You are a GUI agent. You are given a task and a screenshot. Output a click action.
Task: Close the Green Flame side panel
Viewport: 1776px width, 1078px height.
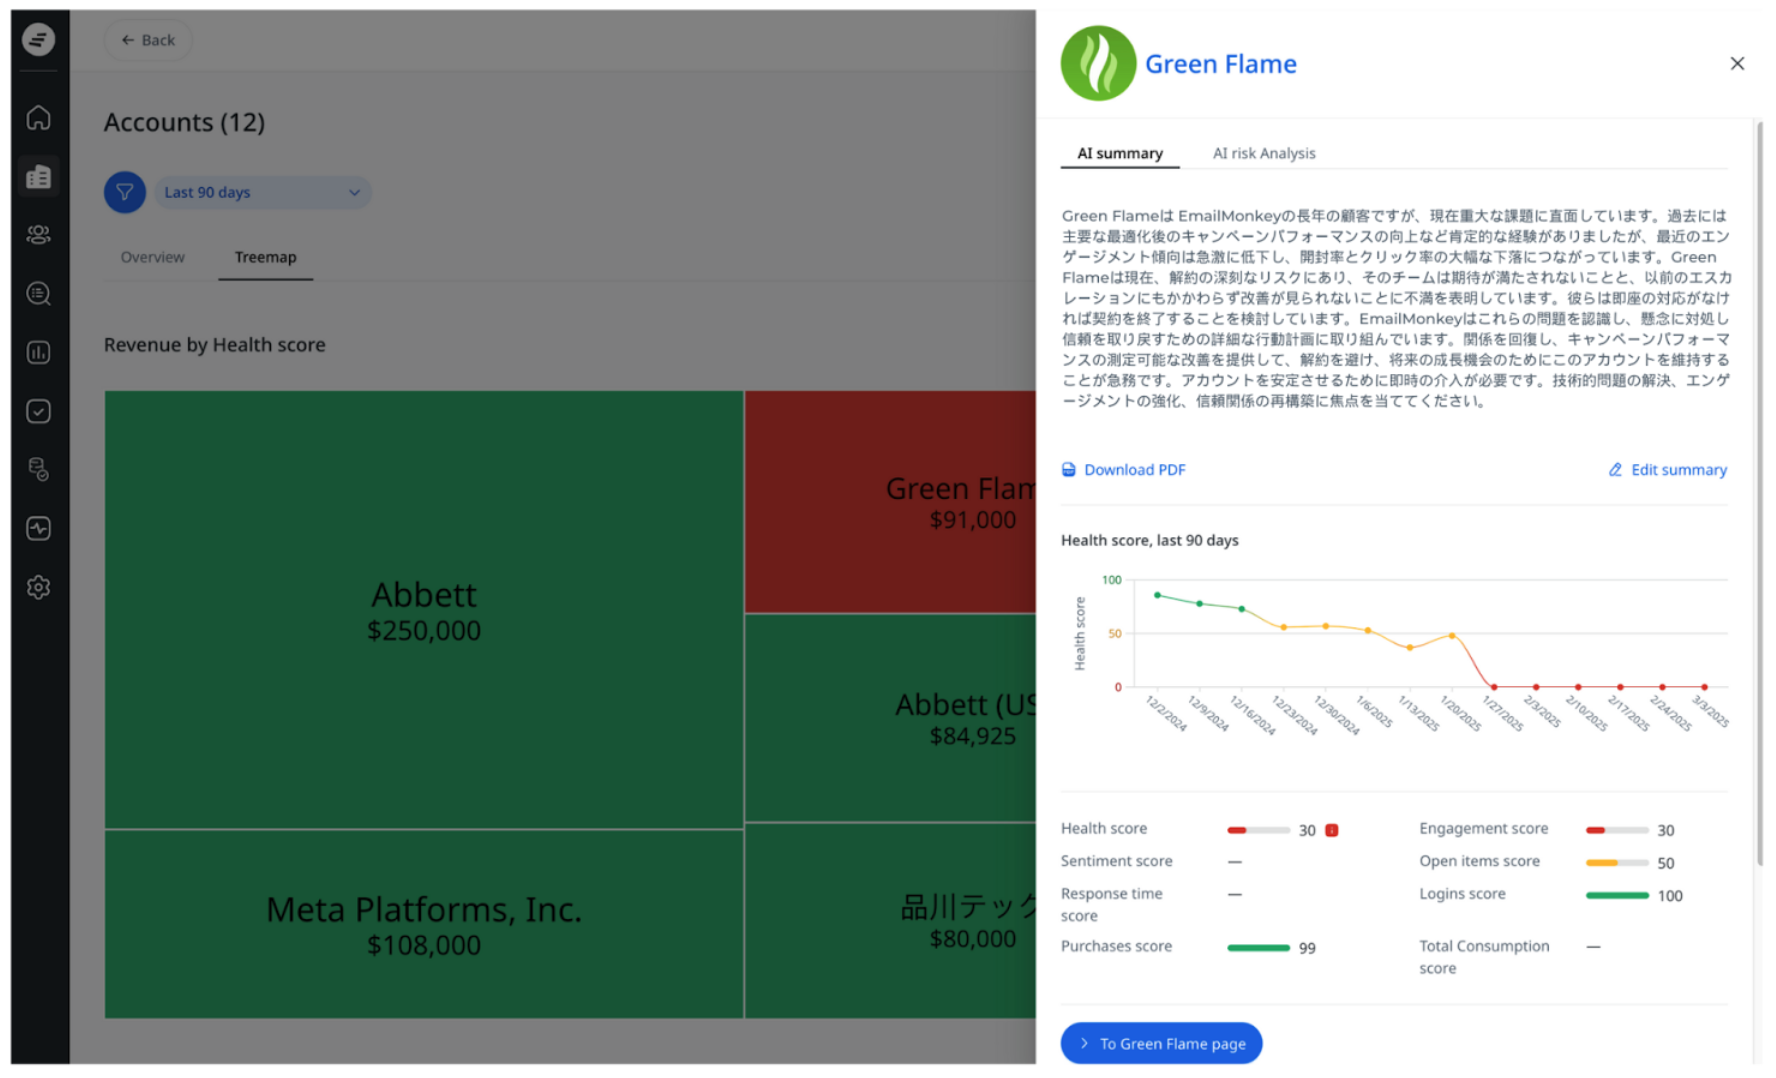tap(1737, 63)
